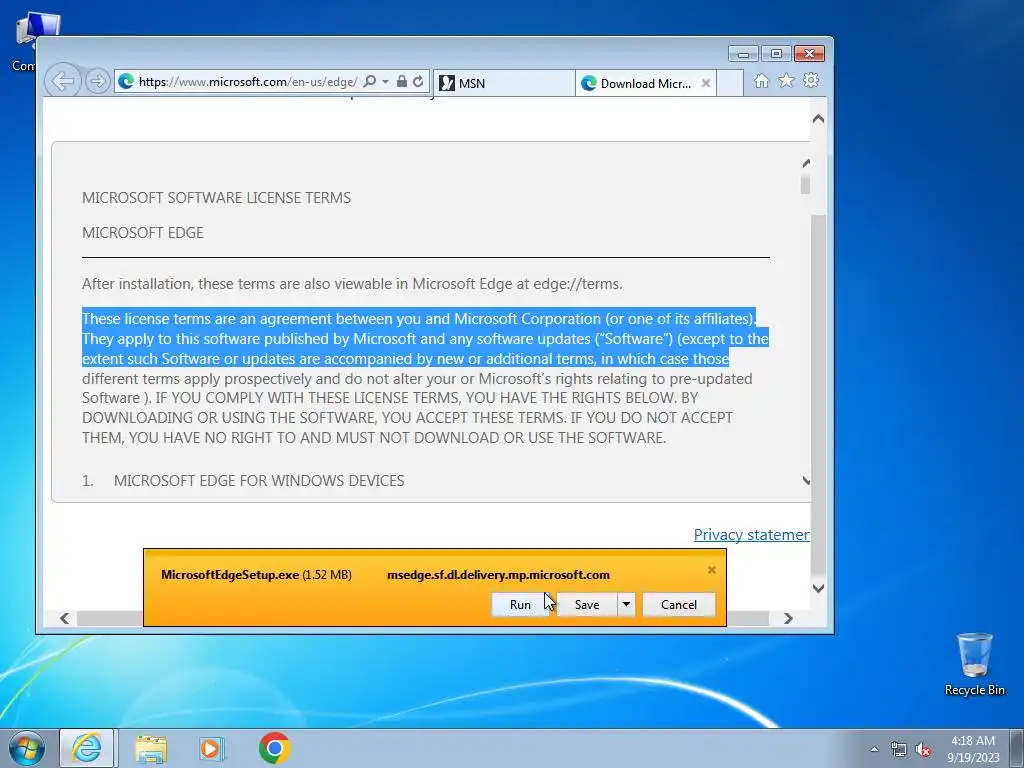Click Internet Explorer on the taskbar
The height and width of the screenshot is (768, 1024).
tap(87, 748)
